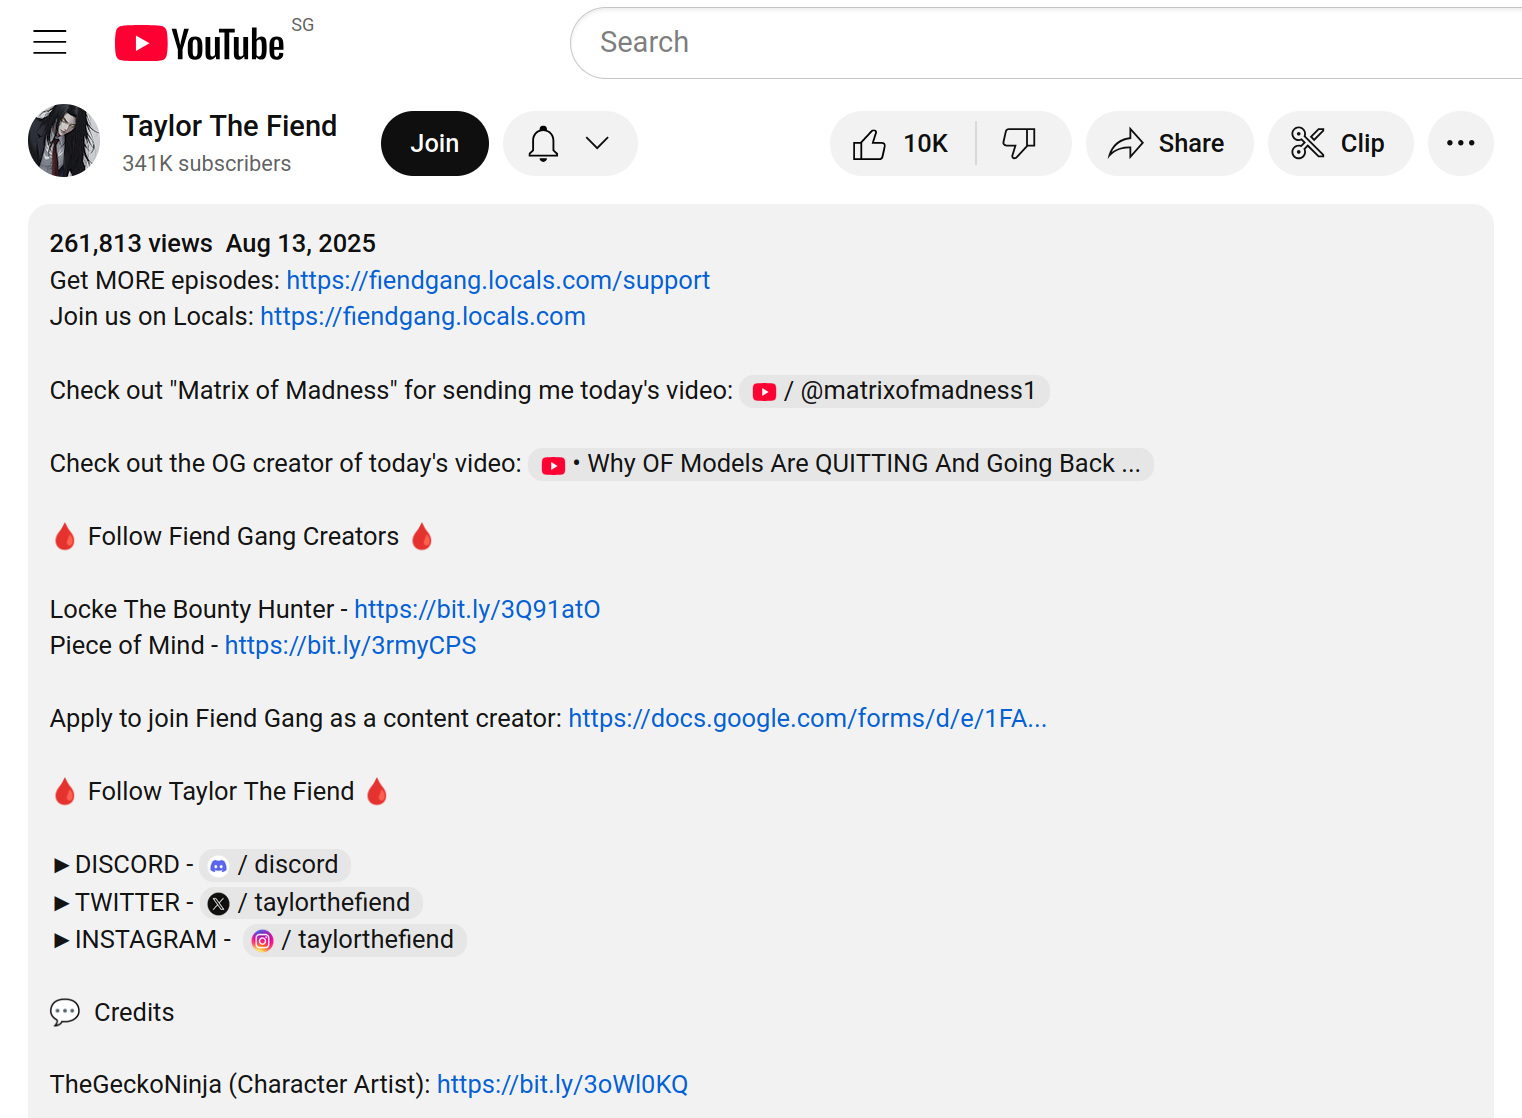The width and height of the screenshot is (1522, 1118).
Task: Open Taylor The Fiend channel avatar
Action: click(x=64, y=141)
